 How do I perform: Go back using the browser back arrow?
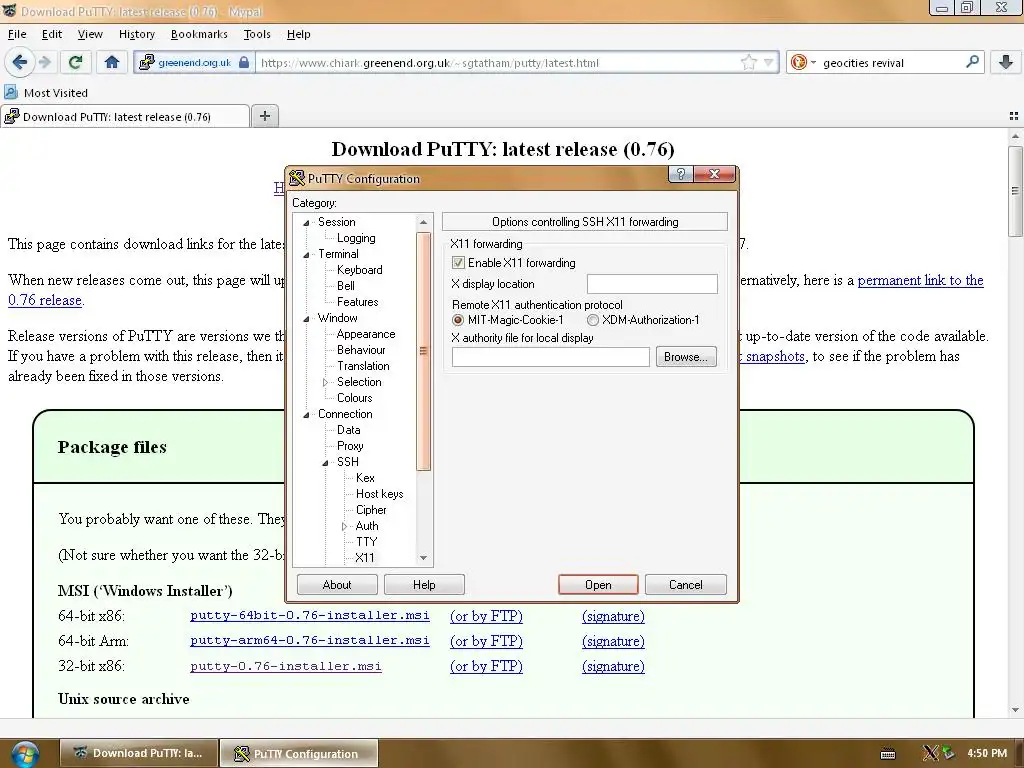20,62
